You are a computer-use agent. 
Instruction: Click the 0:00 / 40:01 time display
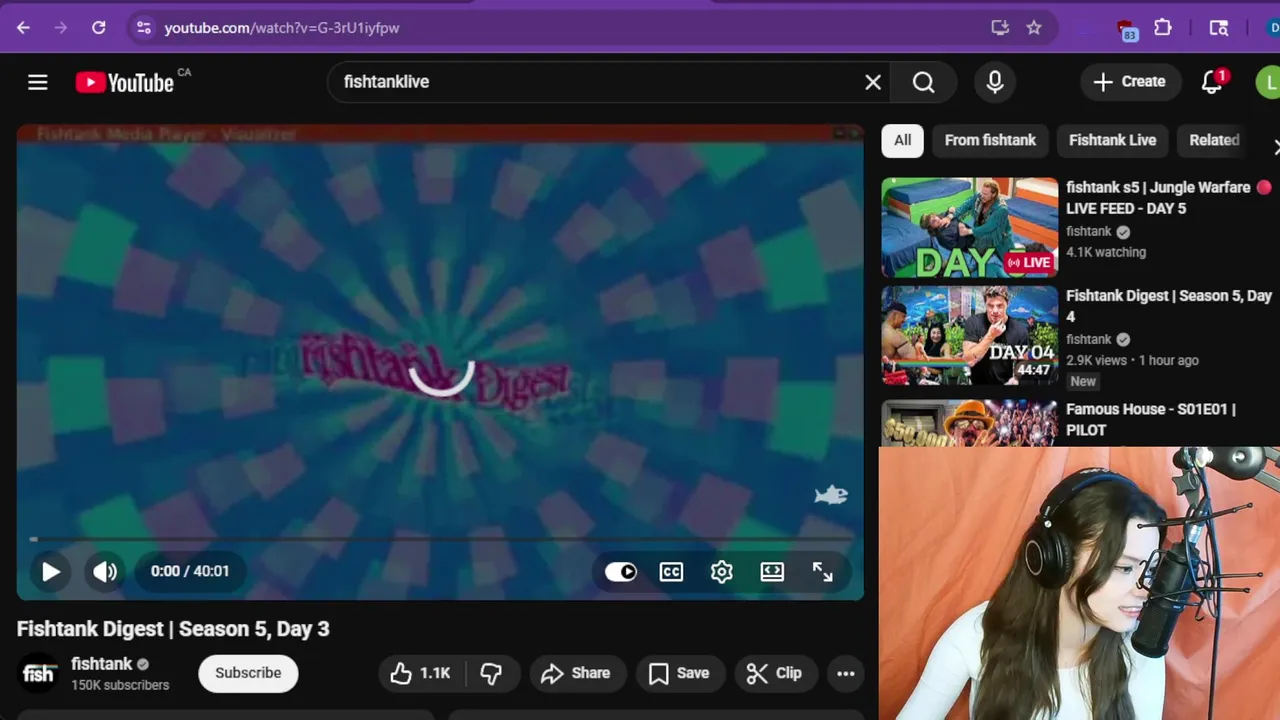190,572
